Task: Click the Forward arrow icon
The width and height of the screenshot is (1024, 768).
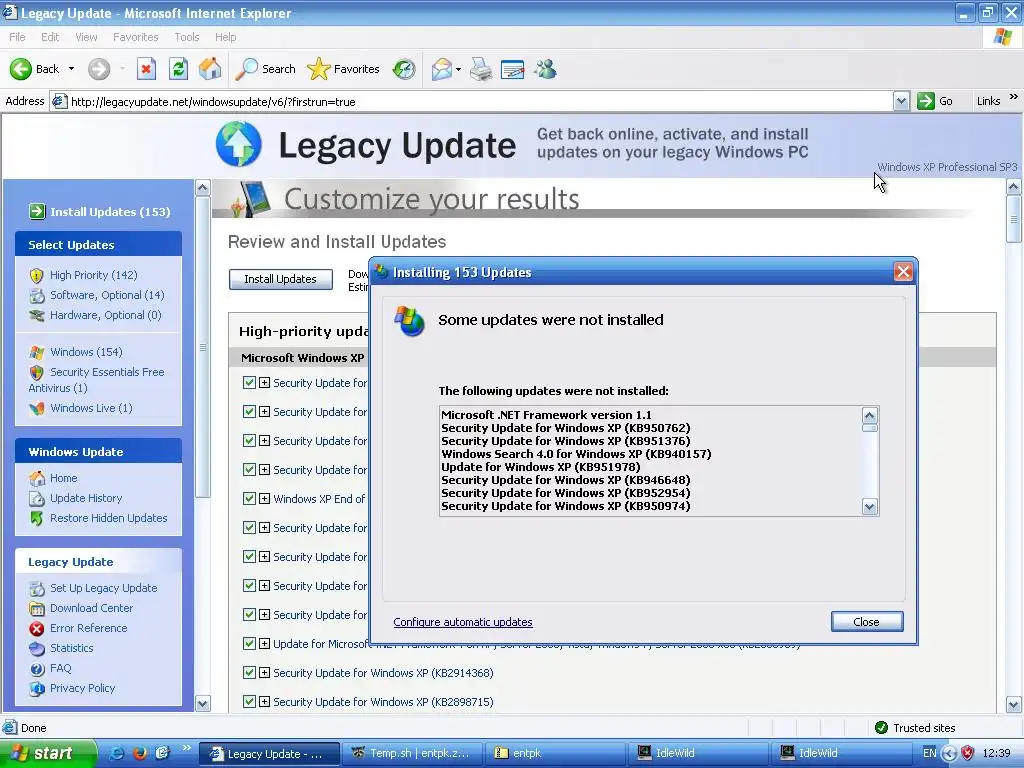Action: (x=99, y=69)
